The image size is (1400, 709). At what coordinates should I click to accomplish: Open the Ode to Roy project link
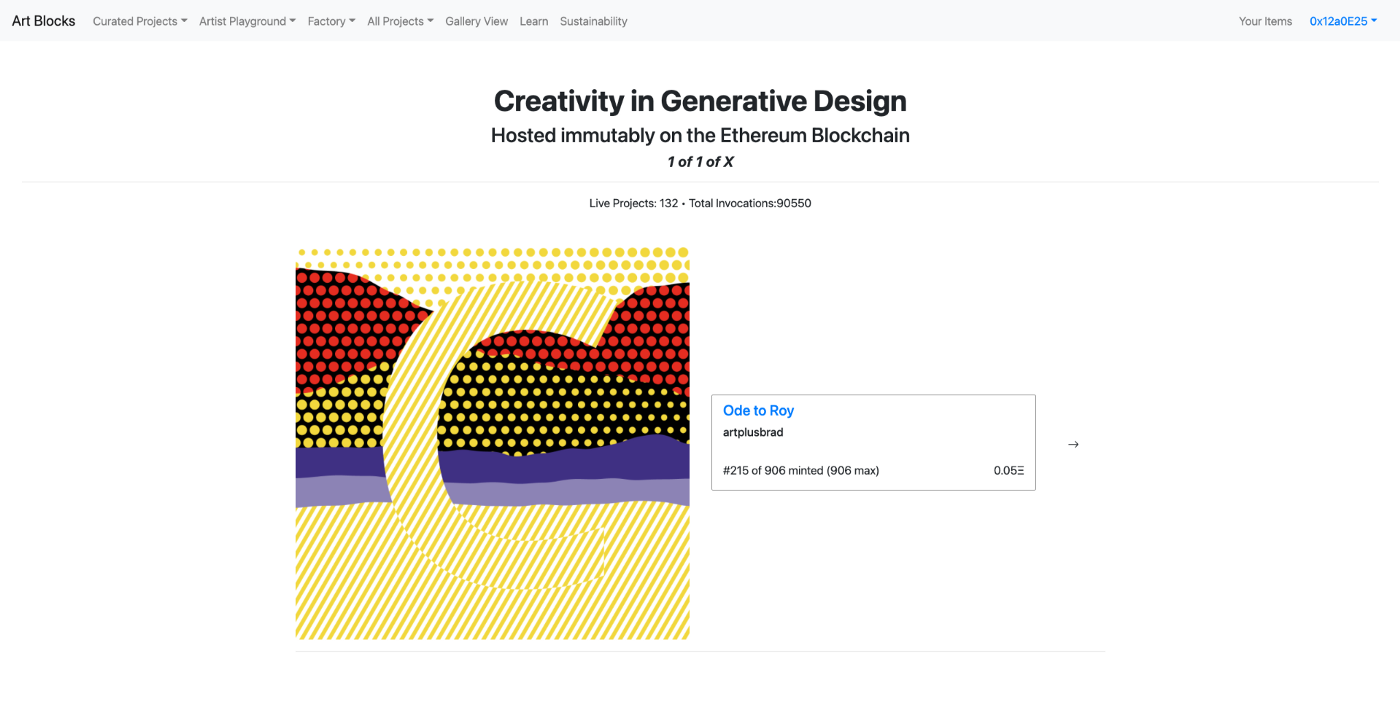click(758, 411)
